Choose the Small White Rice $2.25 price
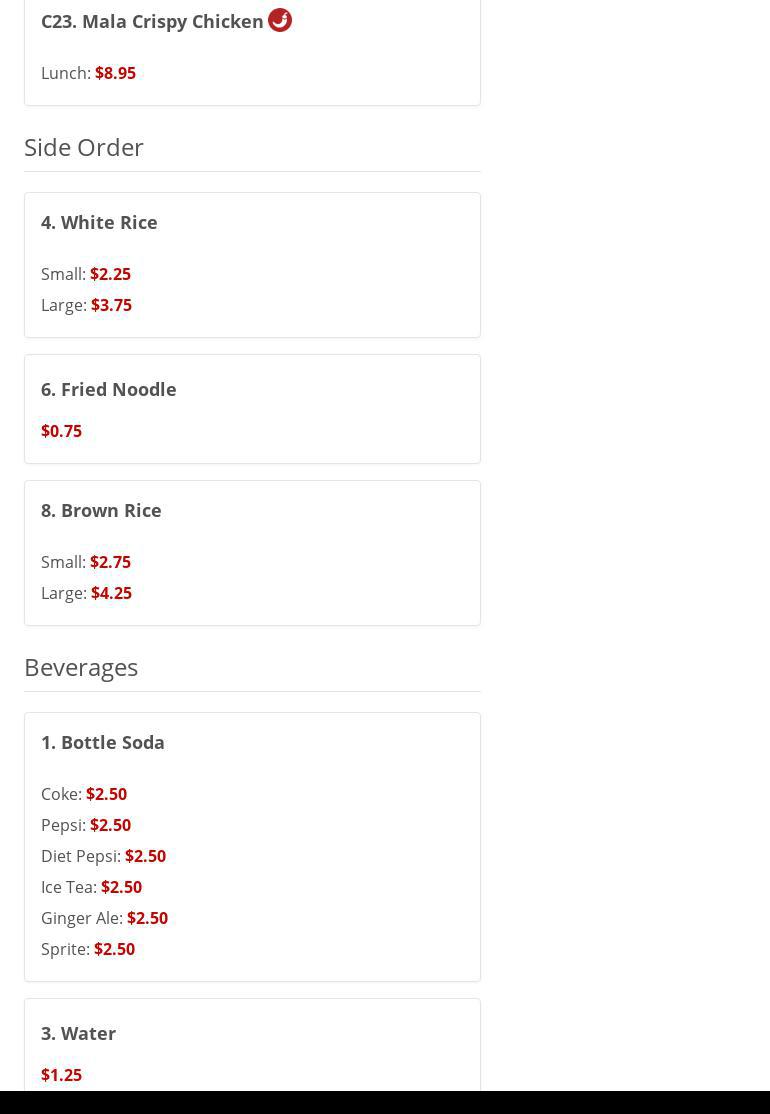This screenshot has height=1114, width=770. [x=110, y=274]
